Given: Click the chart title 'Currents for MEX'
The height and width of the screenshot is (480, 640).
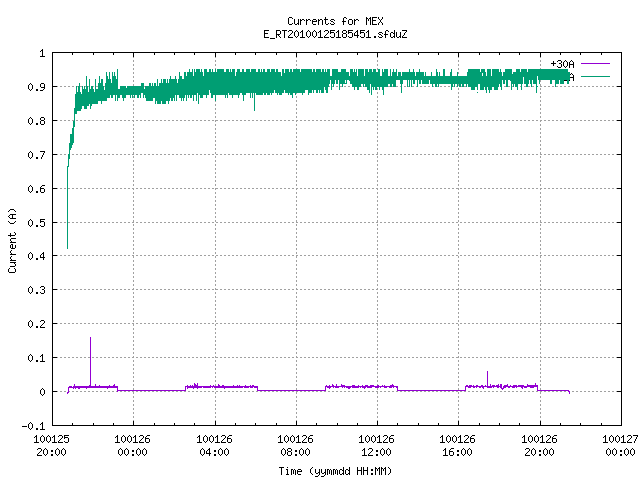Looking at the screenshot, I should [x=335, y=21].
